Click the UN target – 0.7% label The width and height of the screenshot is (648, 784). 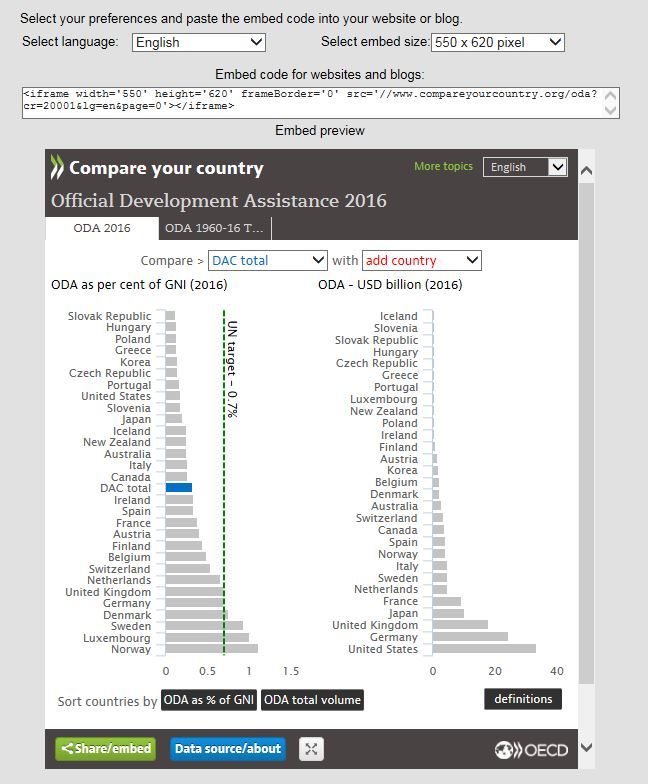[x=232, y=369]
